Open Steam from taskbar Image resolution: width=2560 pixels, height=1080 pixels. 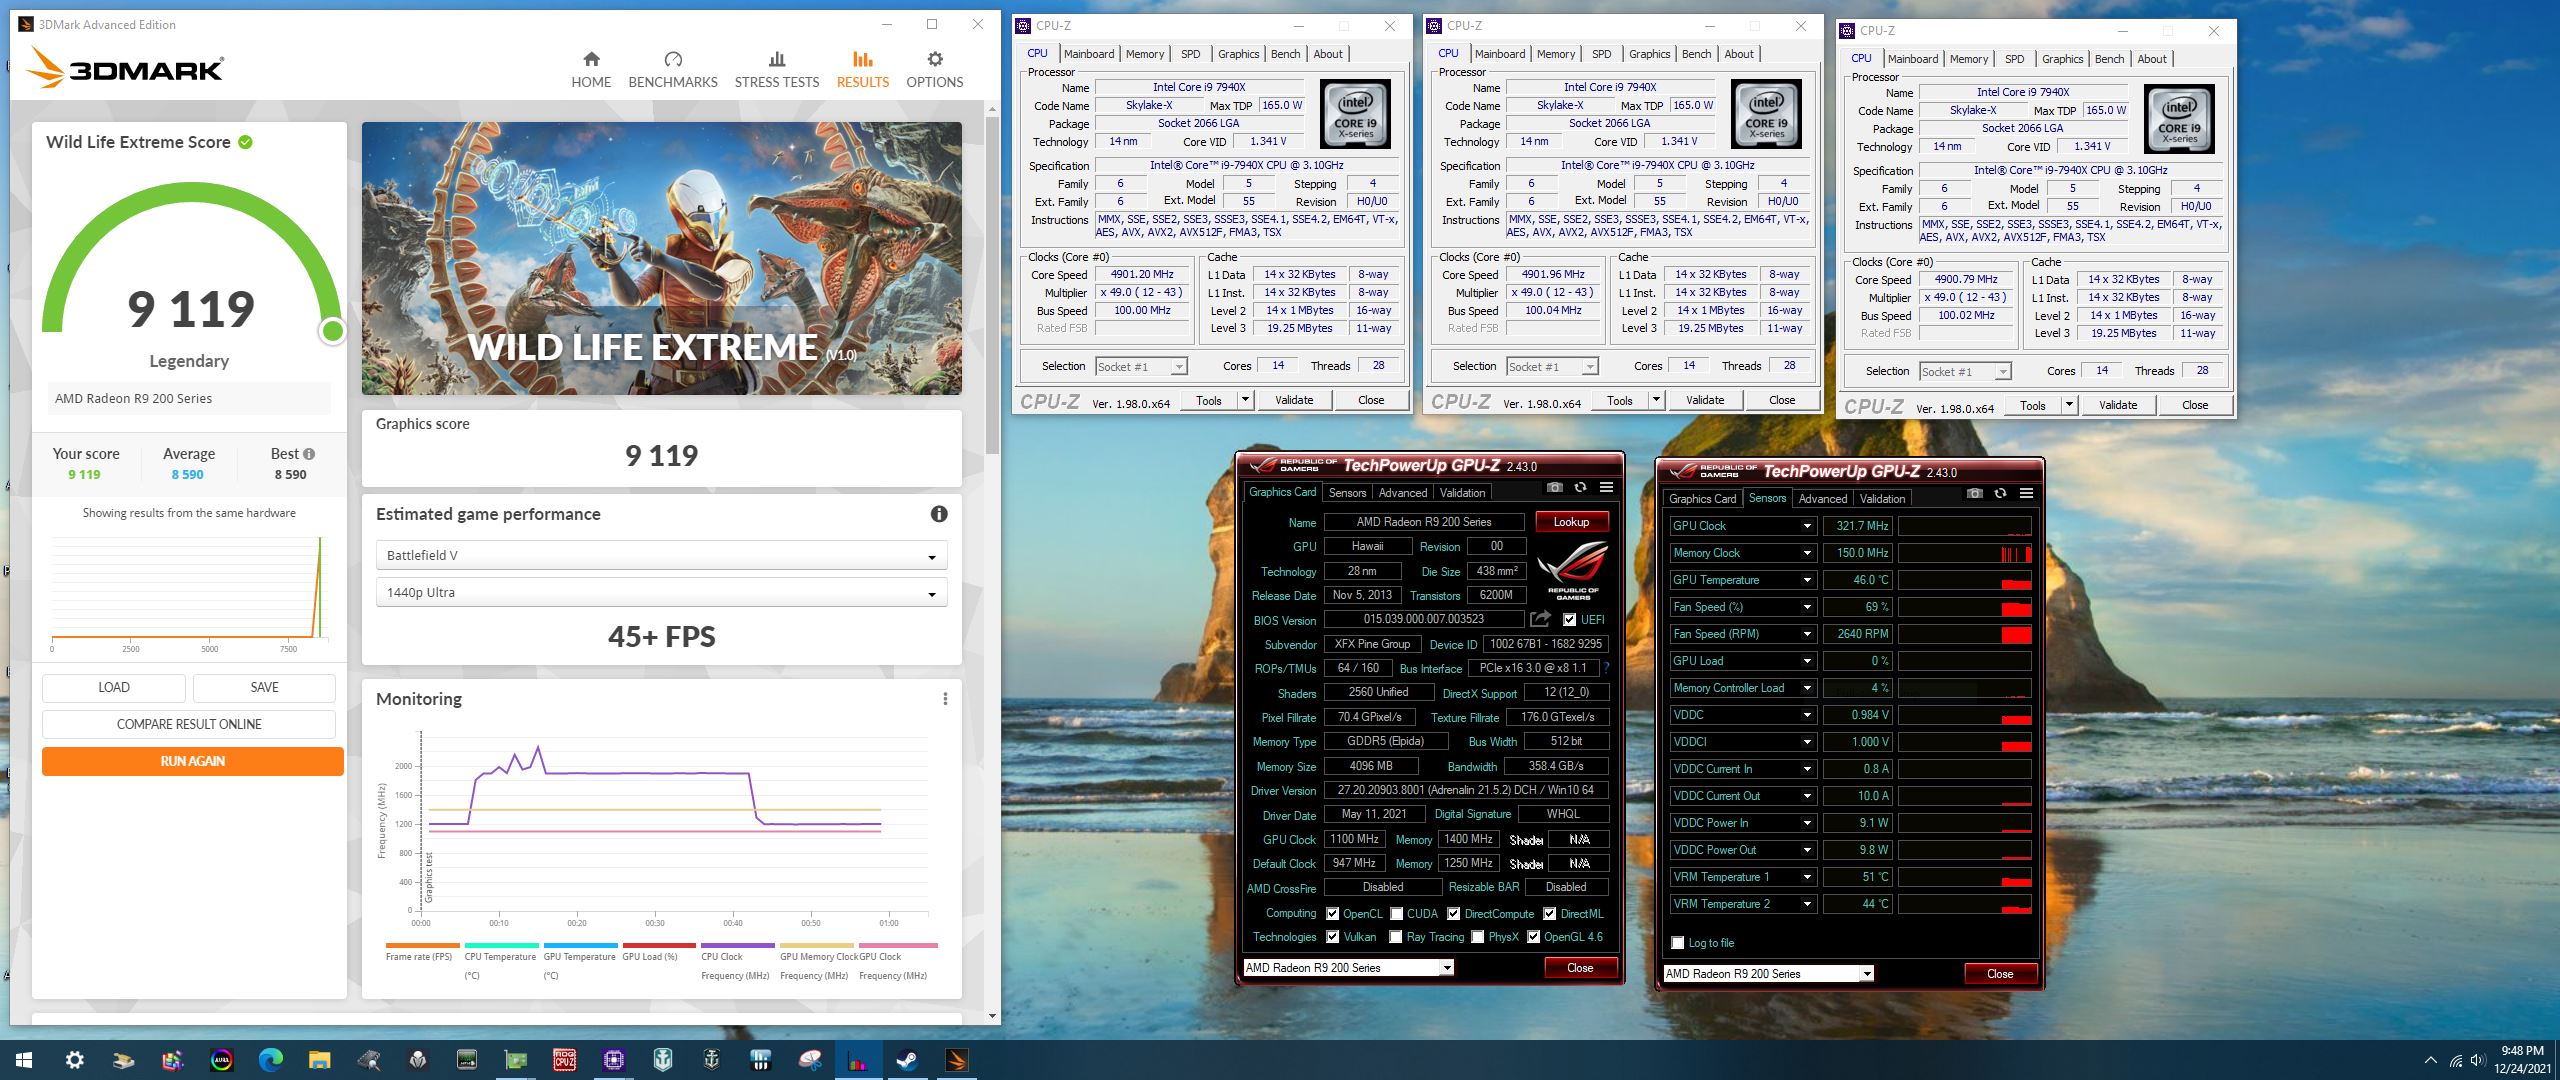(908, 1060)
